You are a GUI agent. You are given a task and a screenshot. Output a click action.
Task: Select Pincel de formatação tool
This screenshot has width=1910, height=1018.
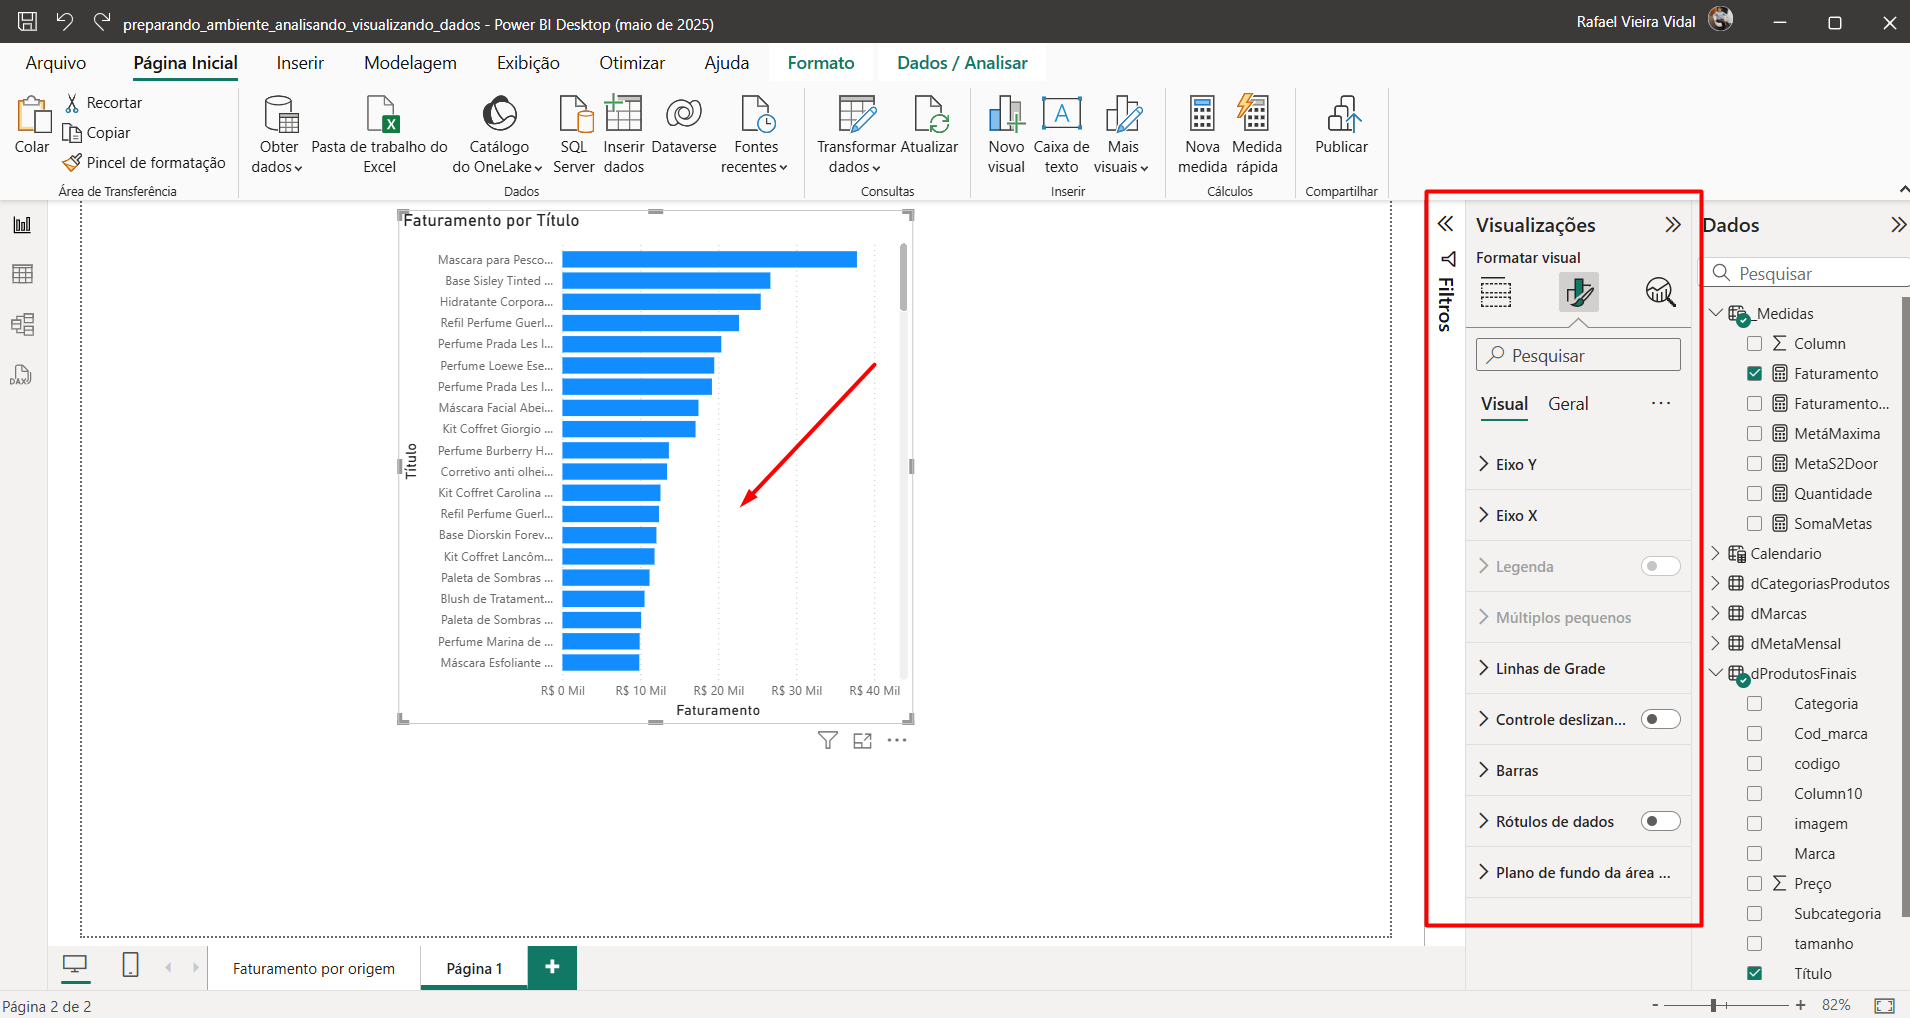coord(144,163)
